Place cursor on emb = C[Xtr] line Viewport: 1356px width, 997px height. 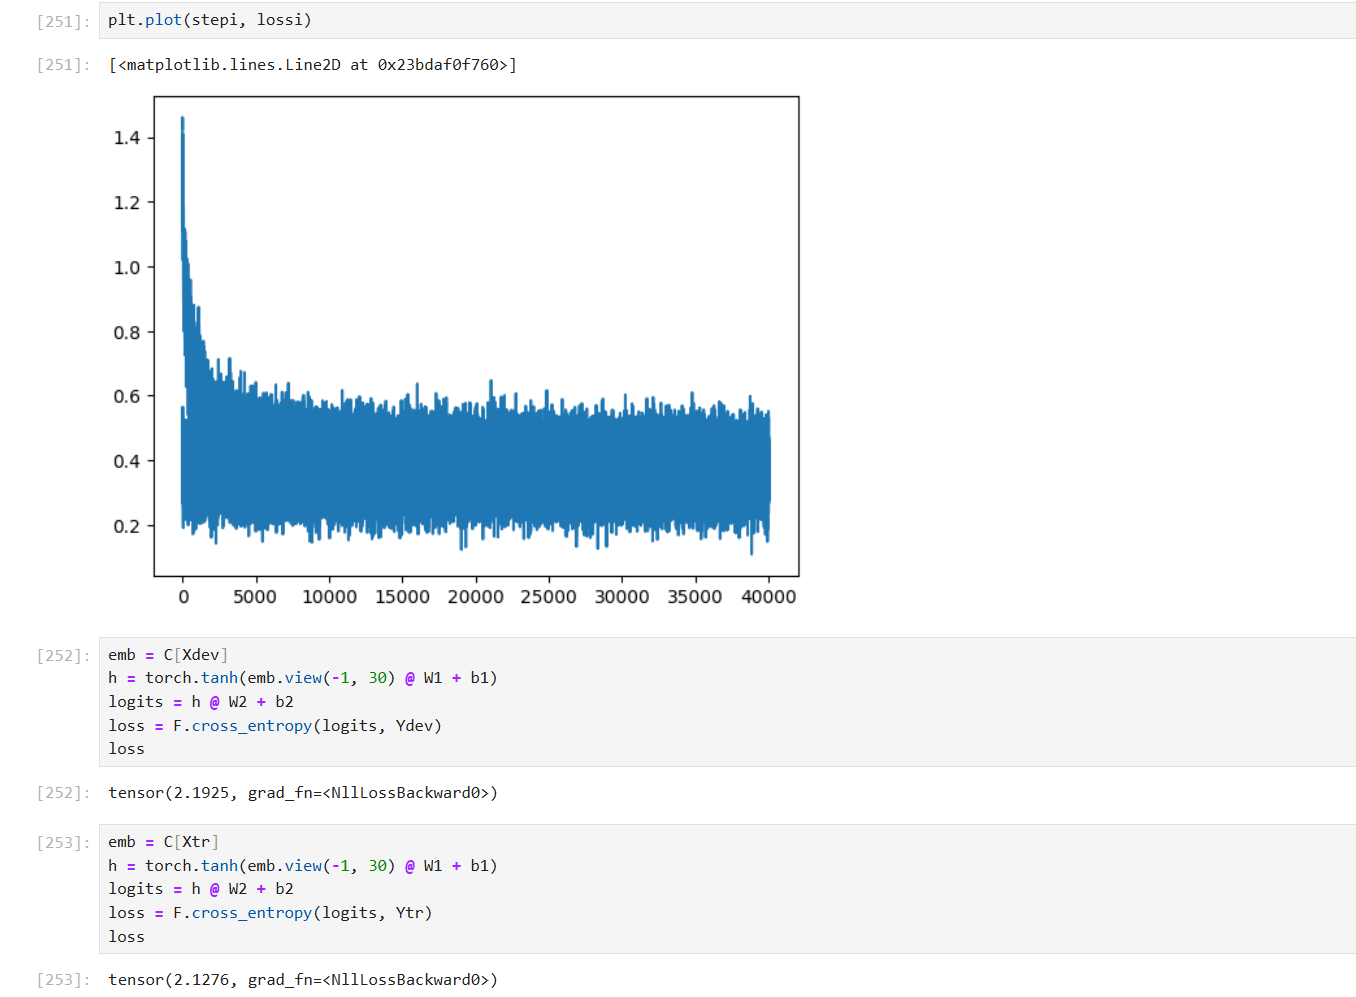tap(163, 842)
